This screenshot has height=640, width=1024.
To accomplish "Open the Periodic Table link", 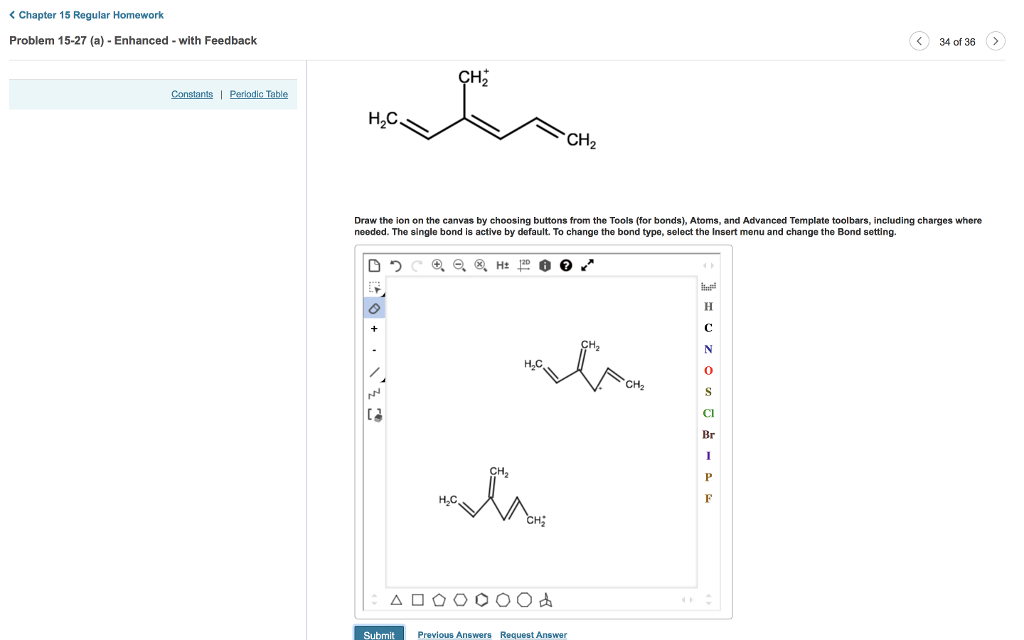I will click(x=259, y=94).
